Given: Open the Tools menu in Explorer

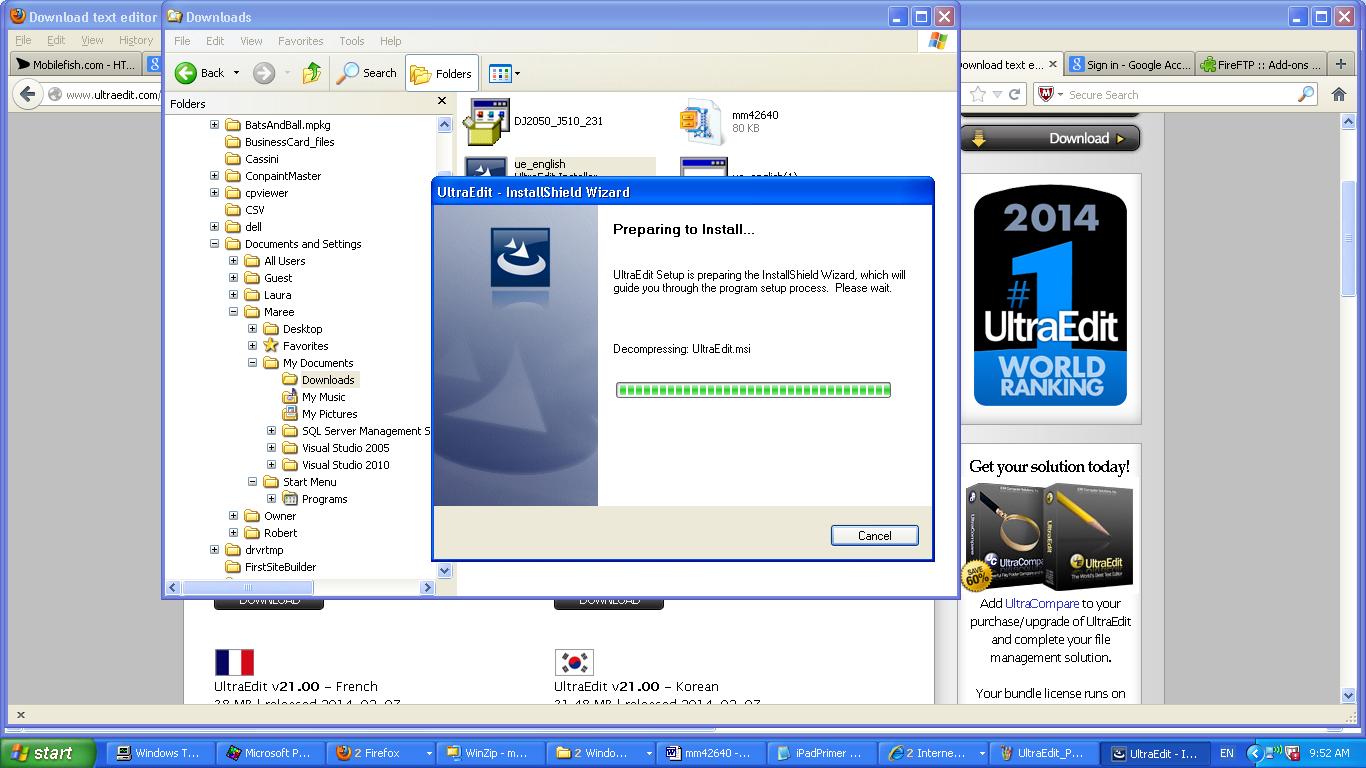Looking at the screenshot, I should click(x=351, y=41).
